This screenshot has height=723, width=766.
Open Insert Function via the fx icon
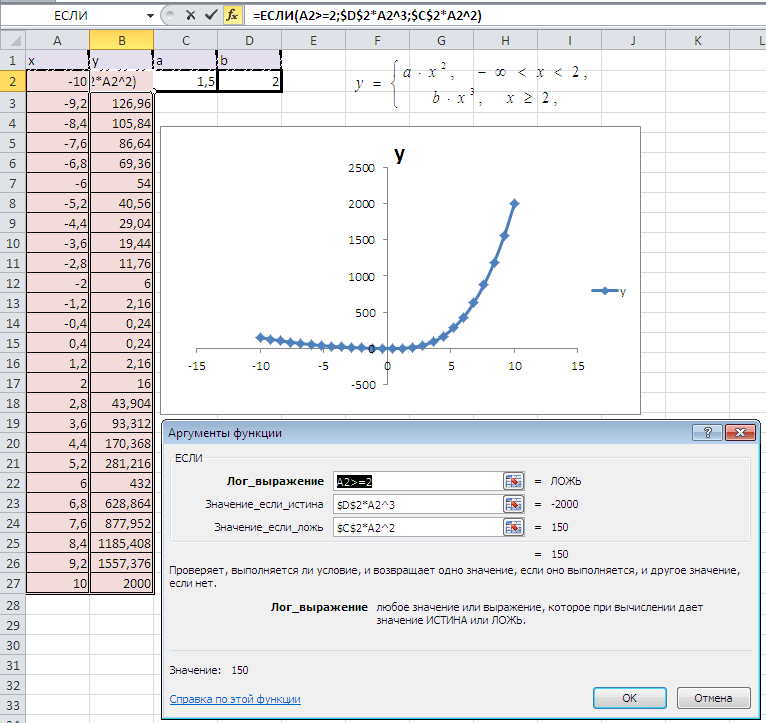(x=232, y=16)
